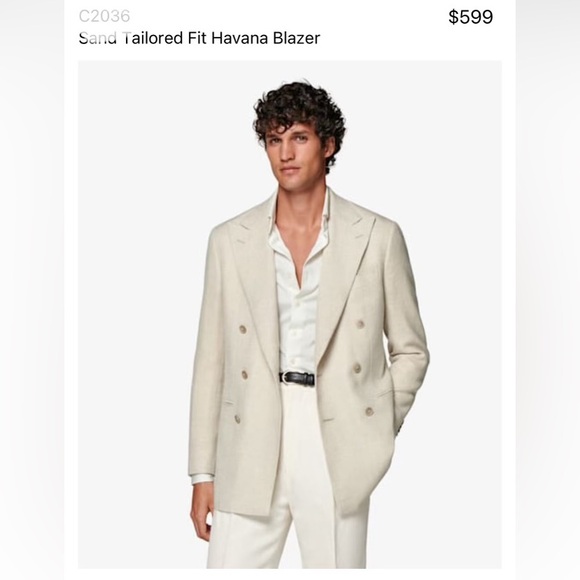Viewport: 580px width, 580px height.
Task: Click the model's black leather belt
Action: coord(297,378)
